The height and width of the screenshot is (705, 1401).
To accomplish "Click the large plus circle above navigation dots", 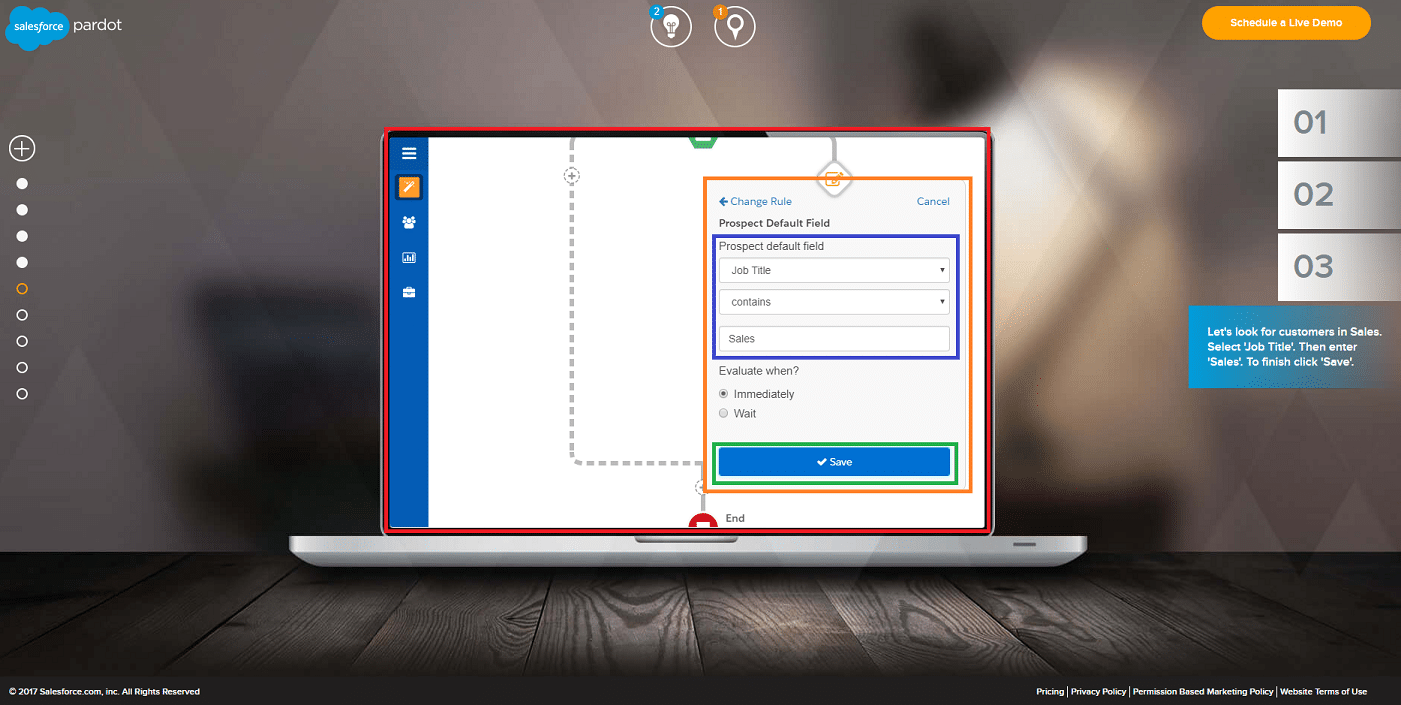I will tap(22, 149).
